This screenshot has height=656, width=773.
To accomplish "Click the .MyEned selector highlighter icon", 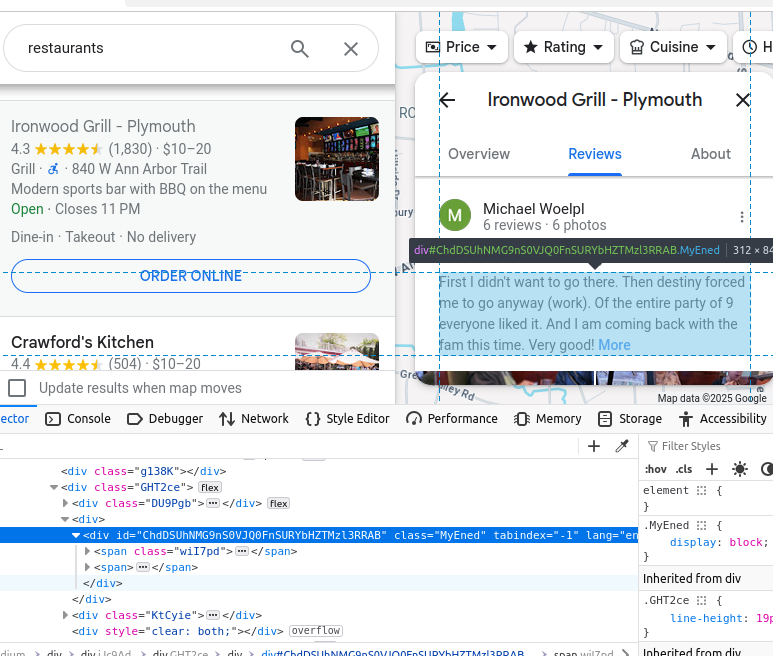I will tap(702, 525).
